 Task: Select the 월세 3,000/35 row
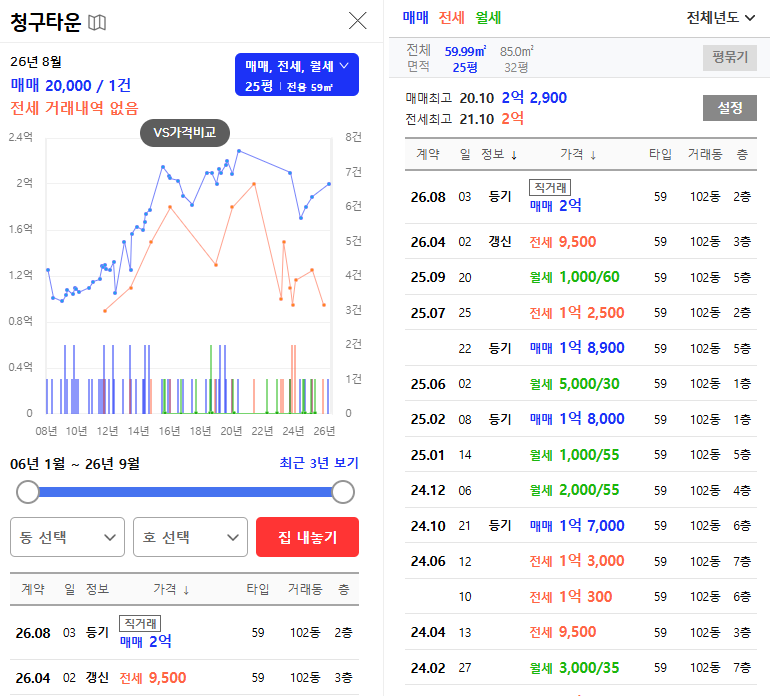pyautogui.click(x=580, y=668)
